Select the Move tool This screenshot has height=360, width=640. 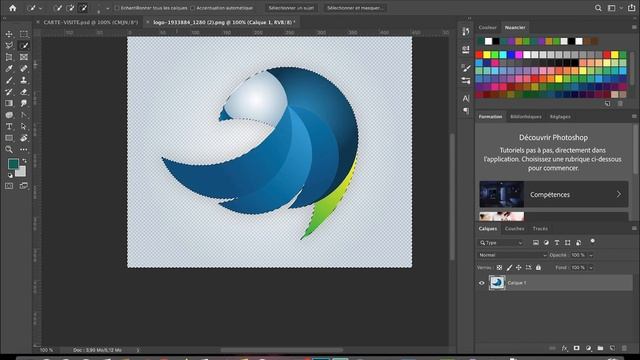coord(9,34)
